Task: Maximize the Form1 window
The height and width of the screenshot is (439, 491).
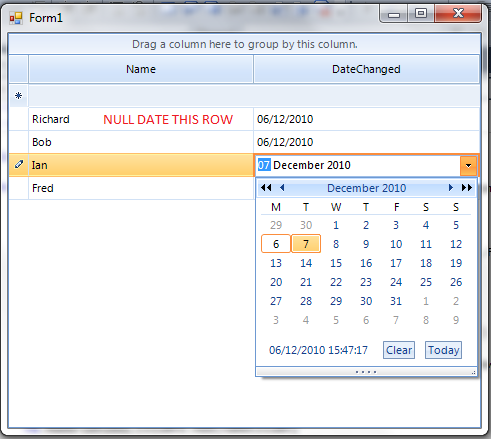Action: pos(421,14)
